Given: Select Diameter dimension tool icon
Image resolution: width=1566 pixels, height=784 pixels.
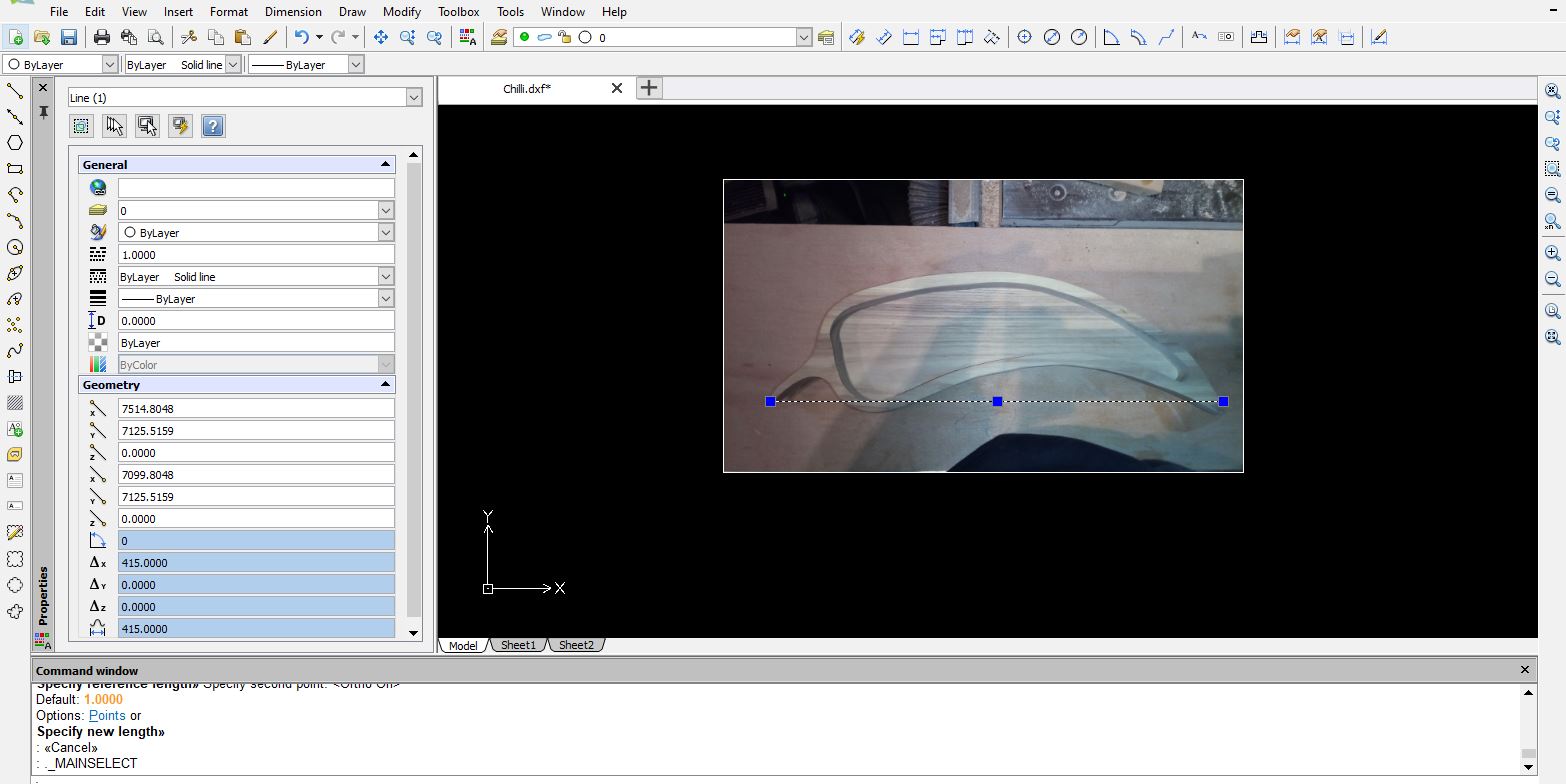Looking at the screenshot, I should 1051,37.
